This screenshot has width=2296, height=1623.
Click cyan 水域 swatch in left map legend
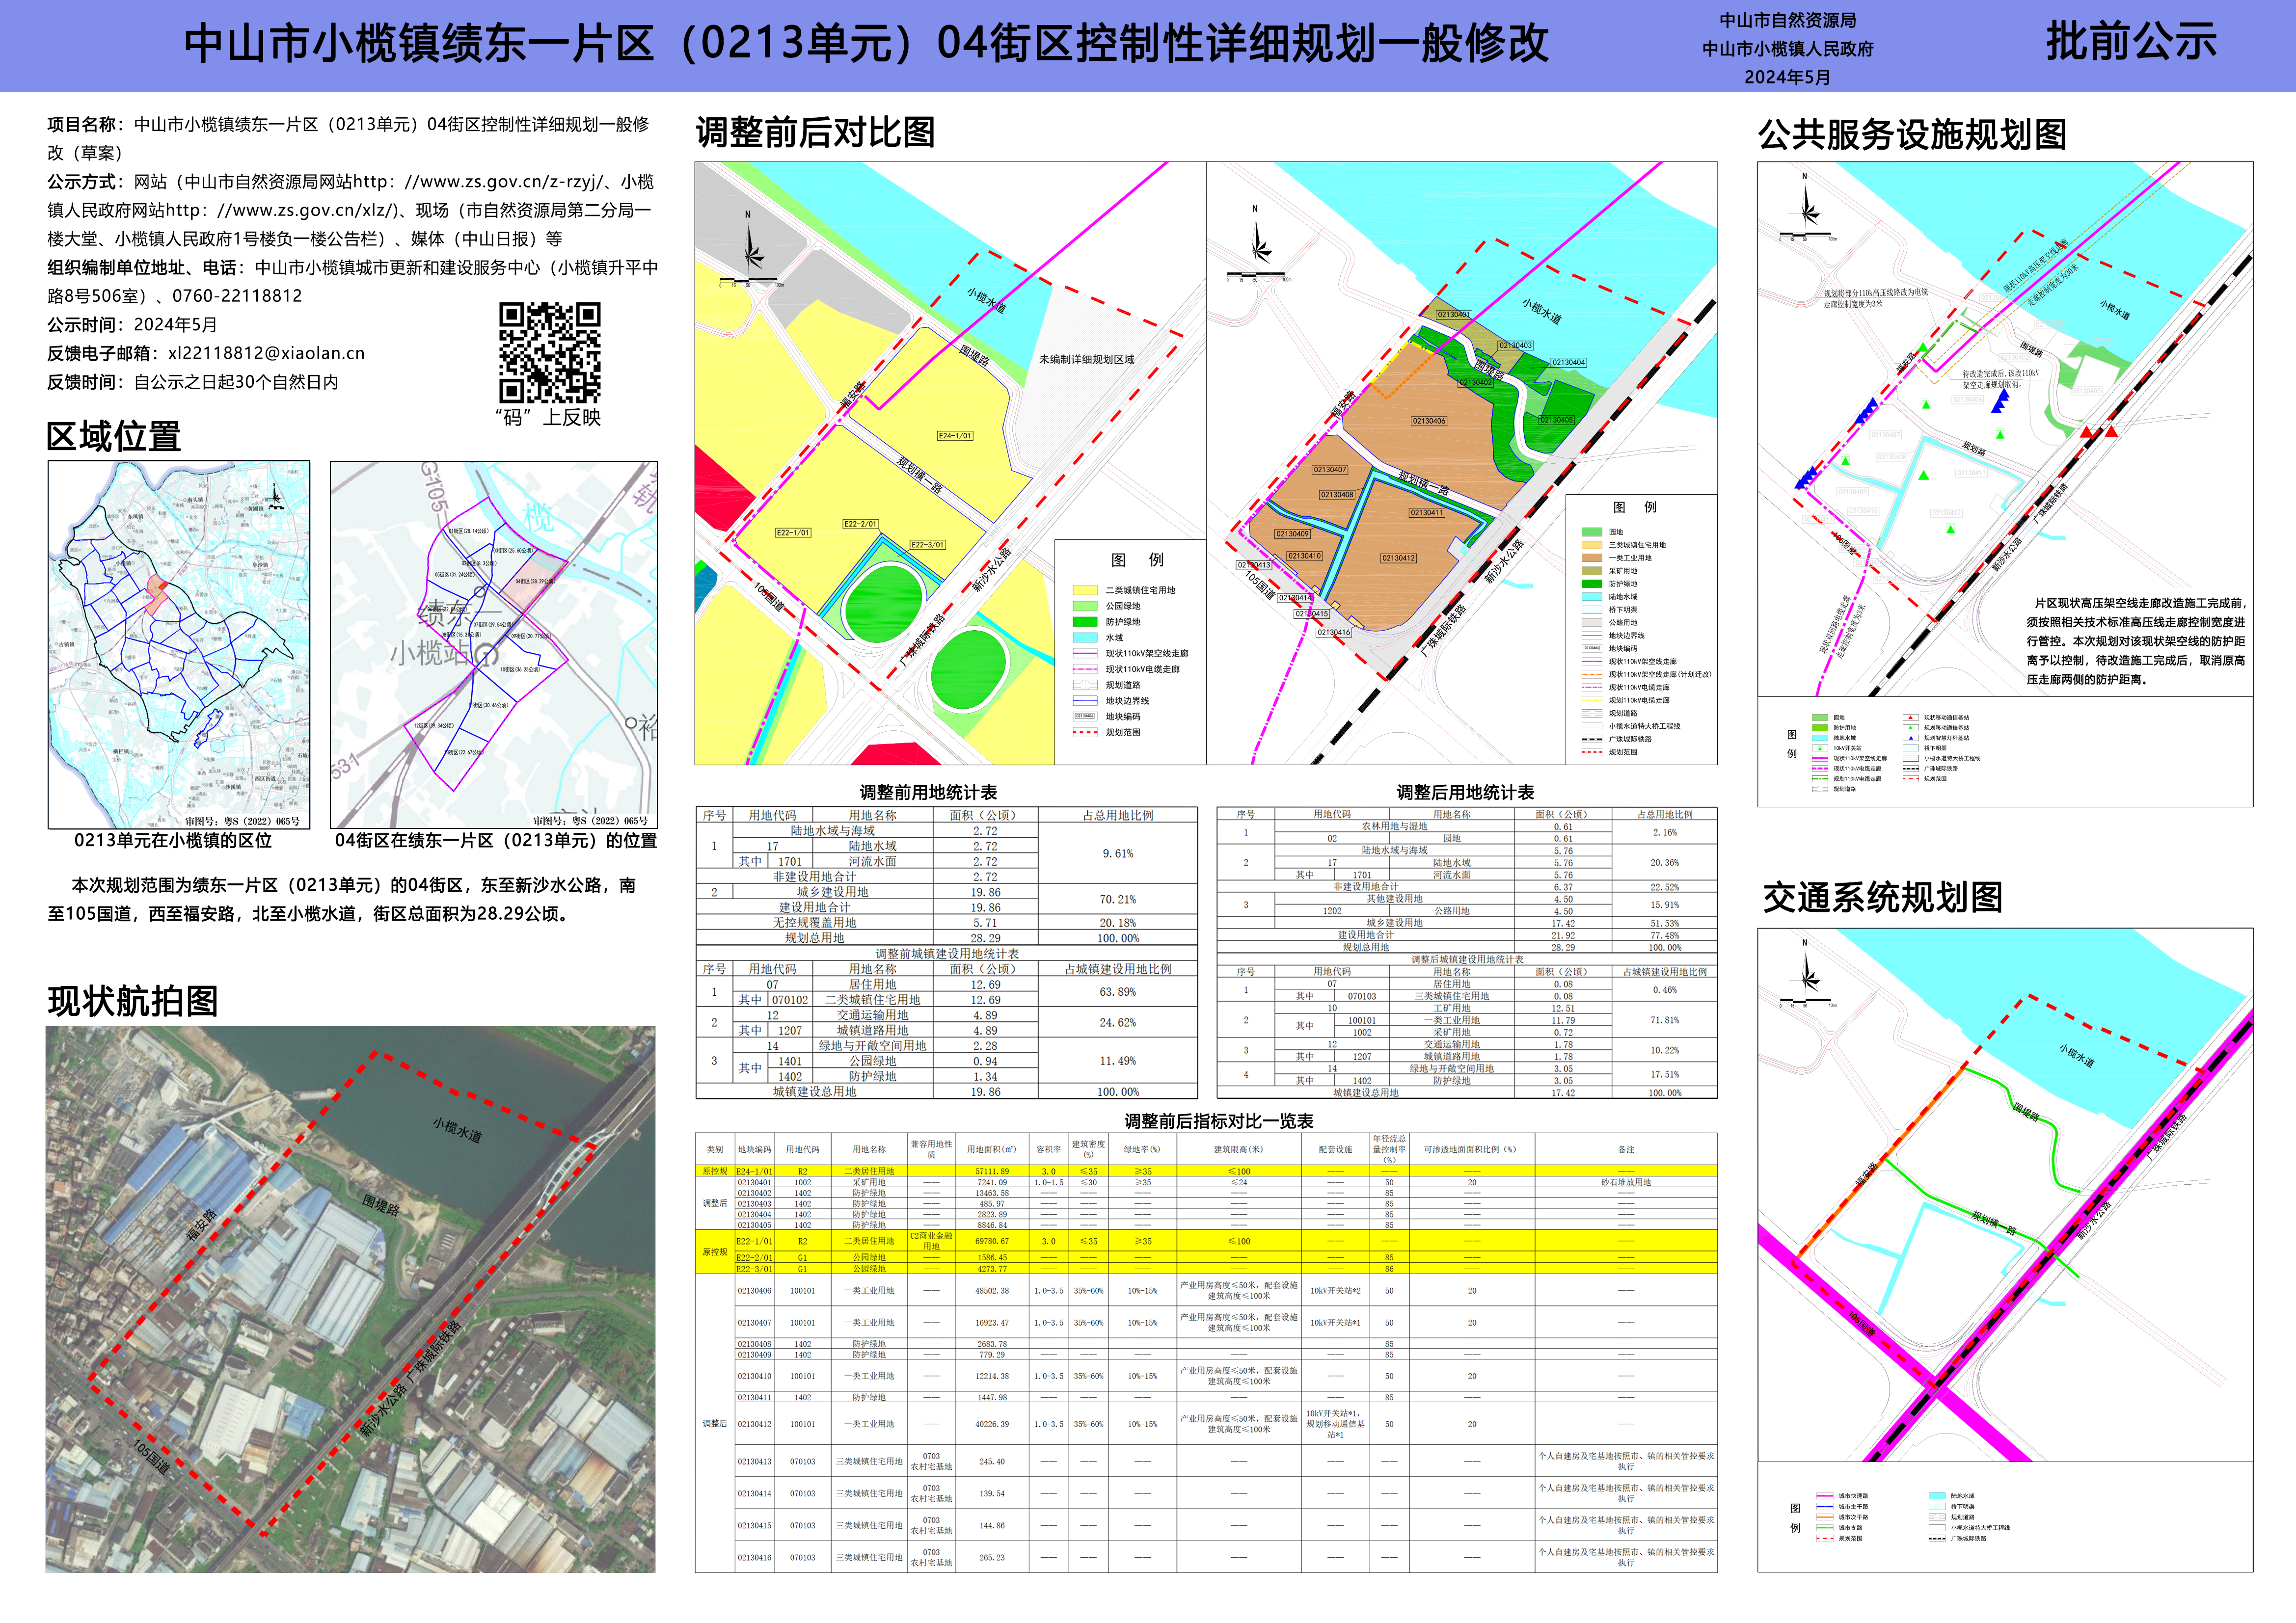1085,637
